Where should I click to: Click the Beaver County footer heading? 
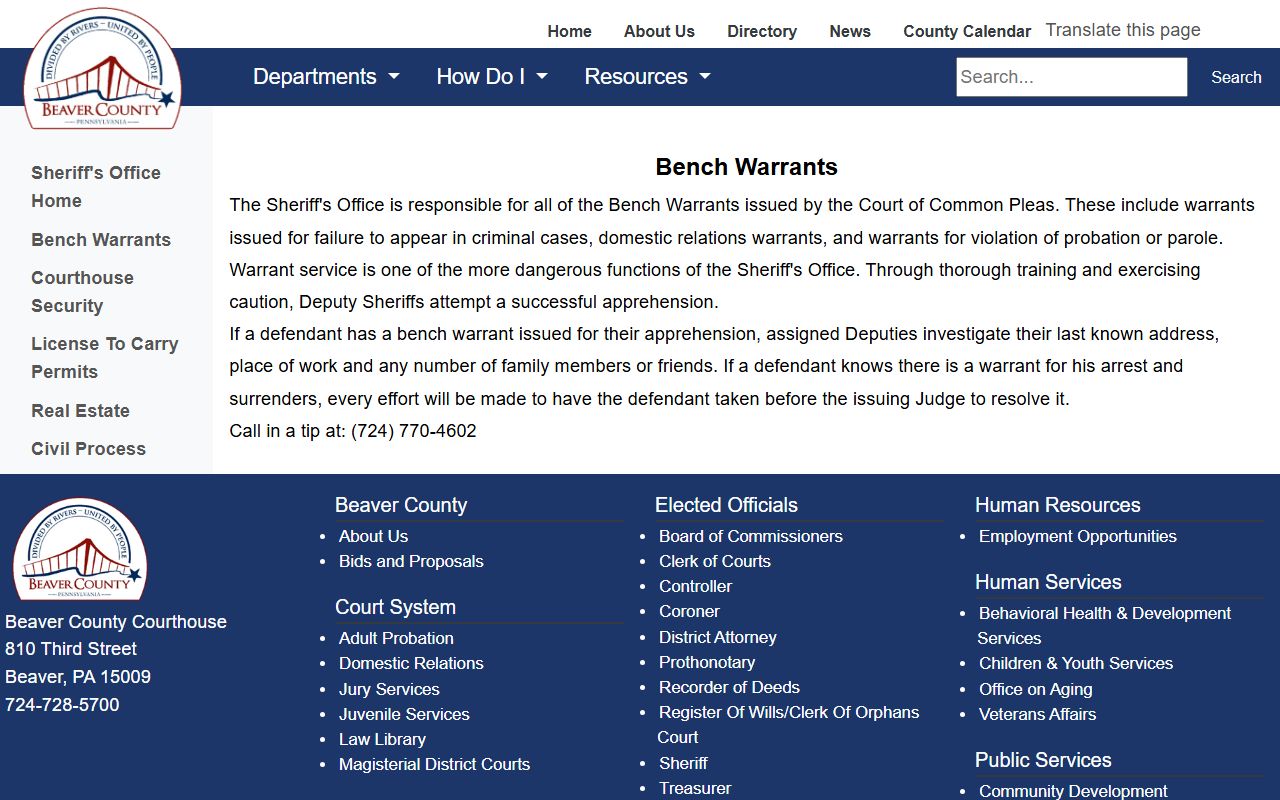[401, 505]
